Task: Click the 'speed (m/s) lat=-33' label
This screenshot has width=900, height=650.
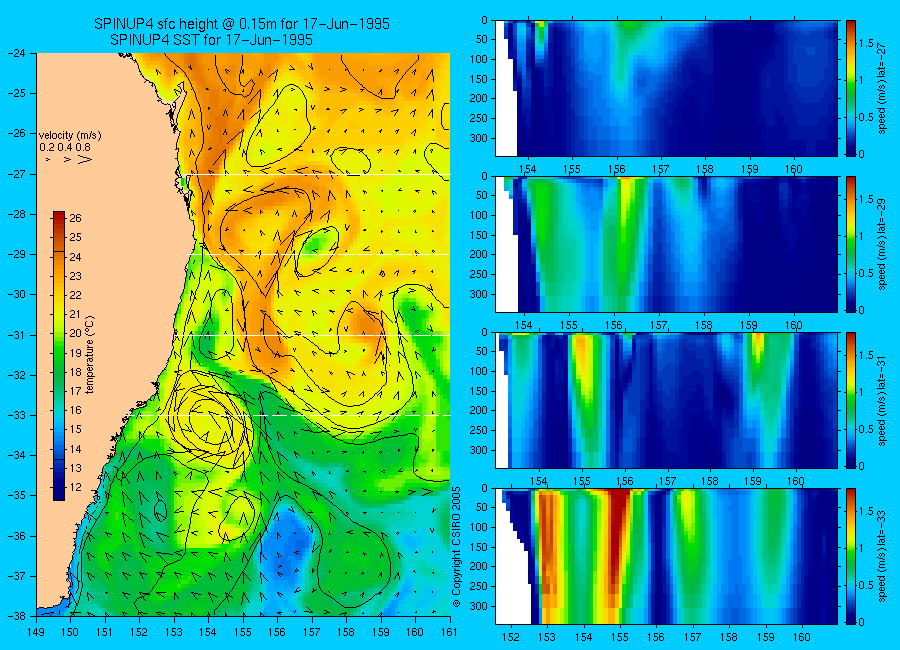Action: coord(883,555)
